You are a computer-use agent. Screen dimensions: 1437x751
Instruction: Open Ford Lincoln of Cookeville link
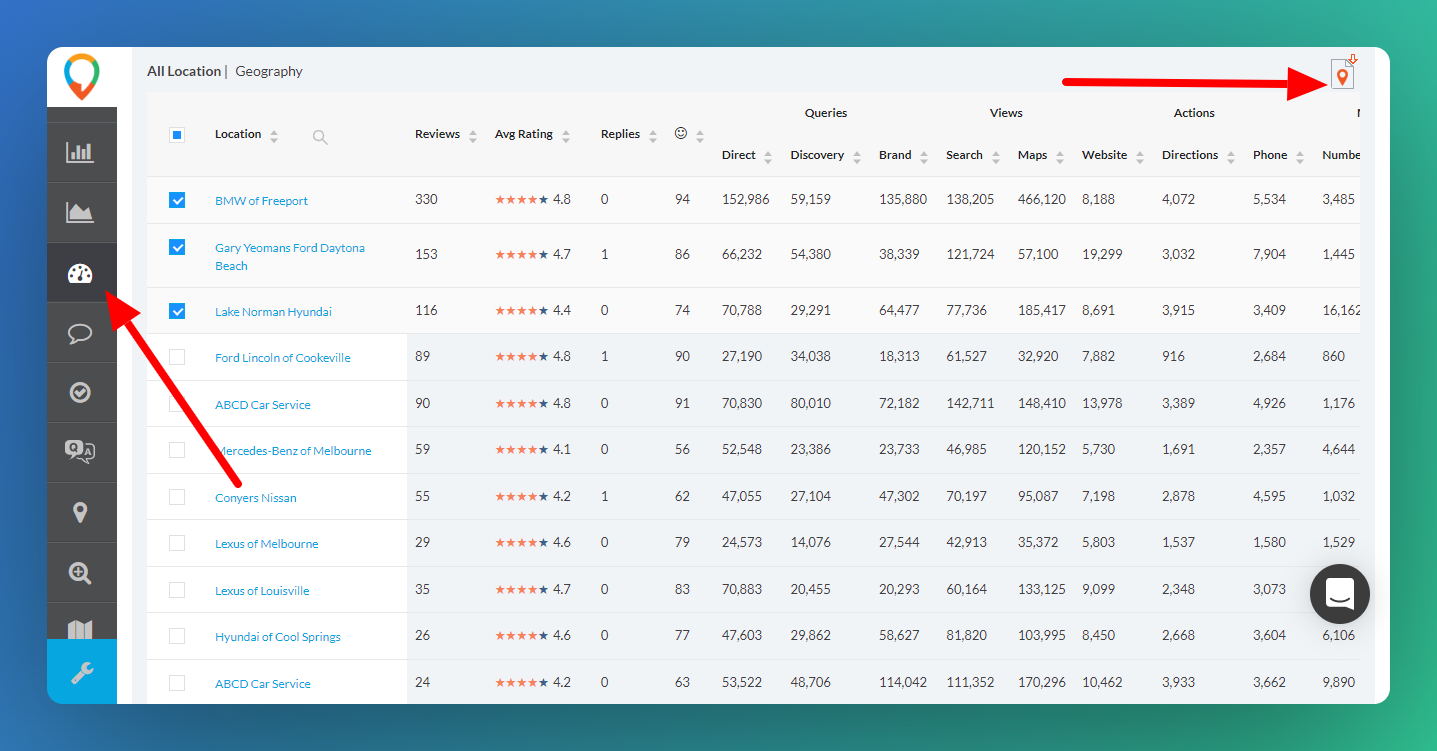(x=283, y=358)
